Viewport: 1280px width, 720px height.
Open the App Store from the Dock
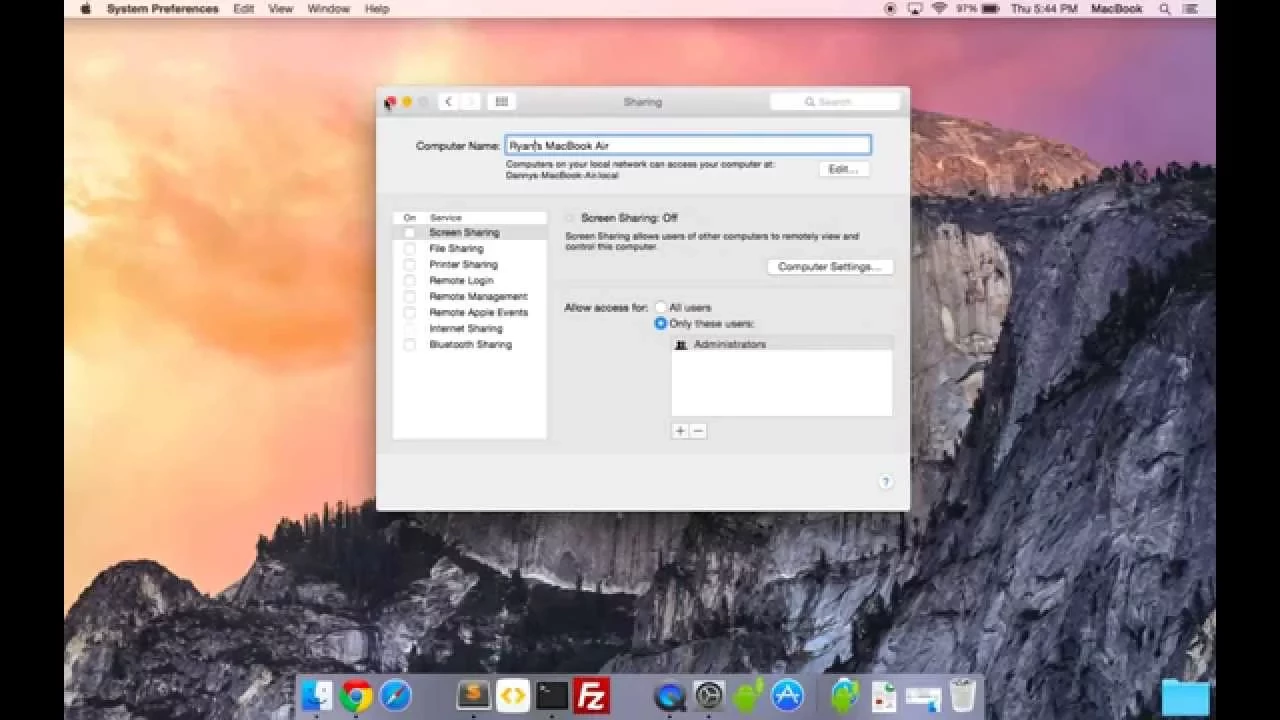(788, 695)
